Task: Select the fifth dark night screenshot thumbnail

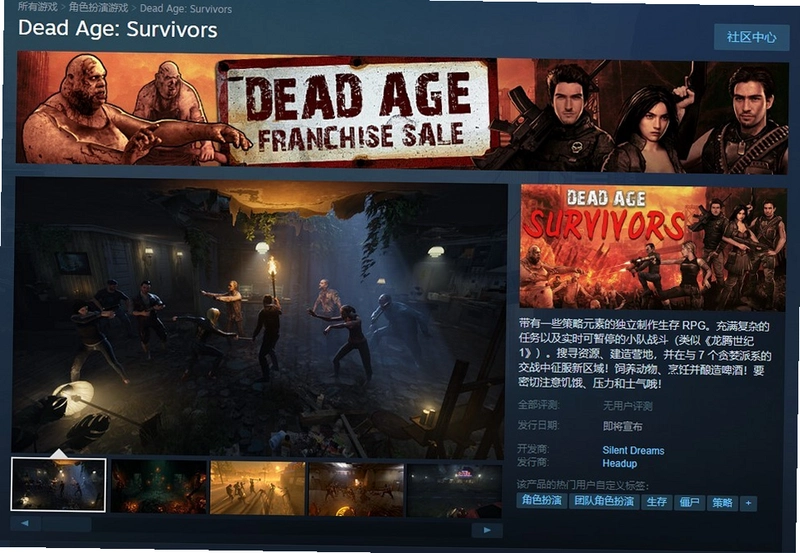Action: (455, 491)
